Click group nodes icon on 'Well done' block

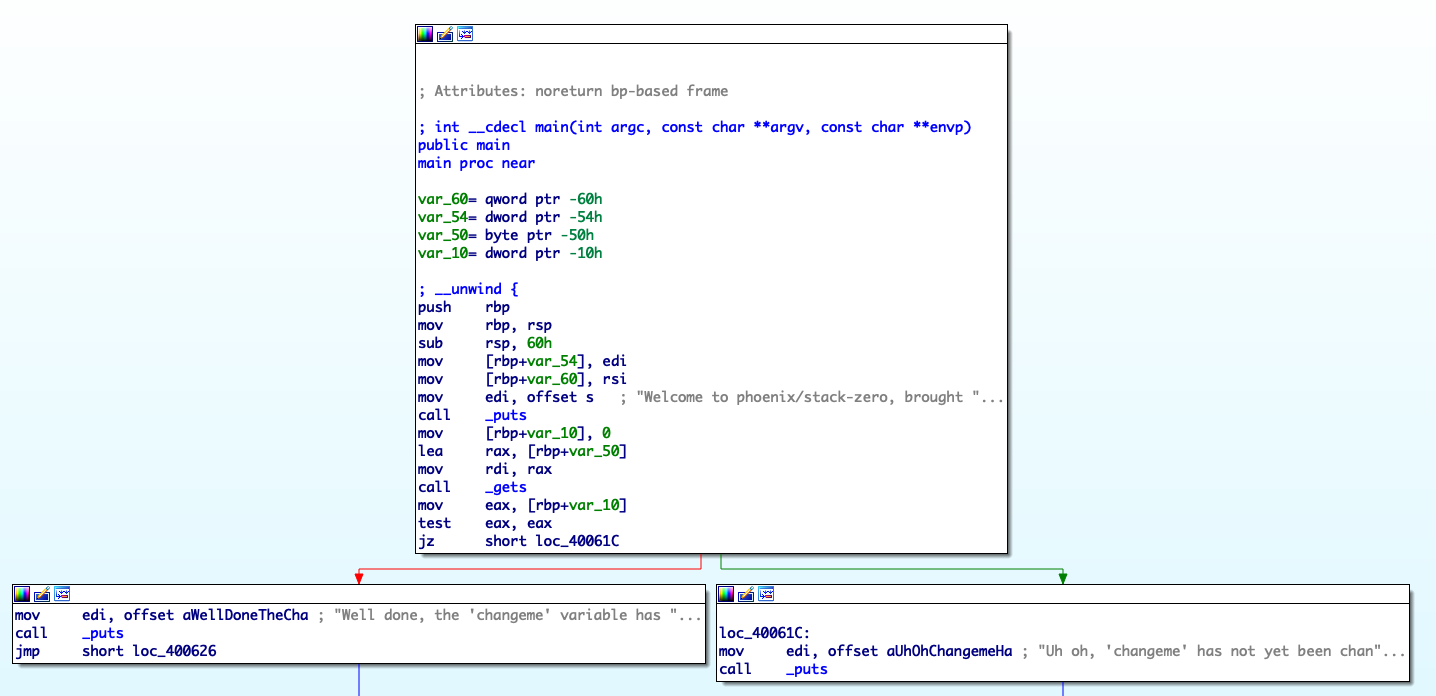62,594
